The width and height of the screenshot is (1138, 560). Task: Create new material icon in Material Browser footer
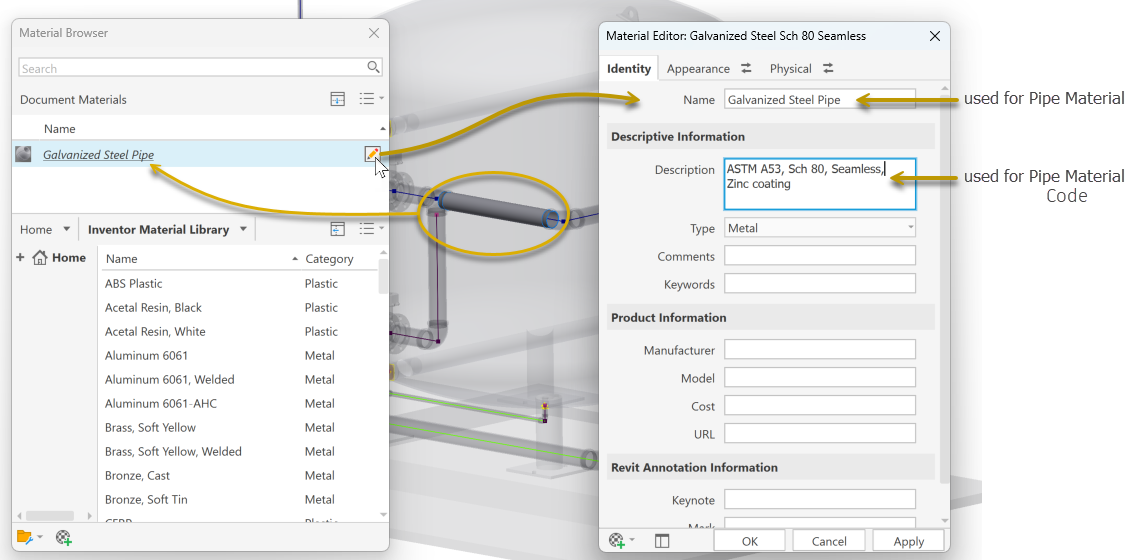coord(64,538)
